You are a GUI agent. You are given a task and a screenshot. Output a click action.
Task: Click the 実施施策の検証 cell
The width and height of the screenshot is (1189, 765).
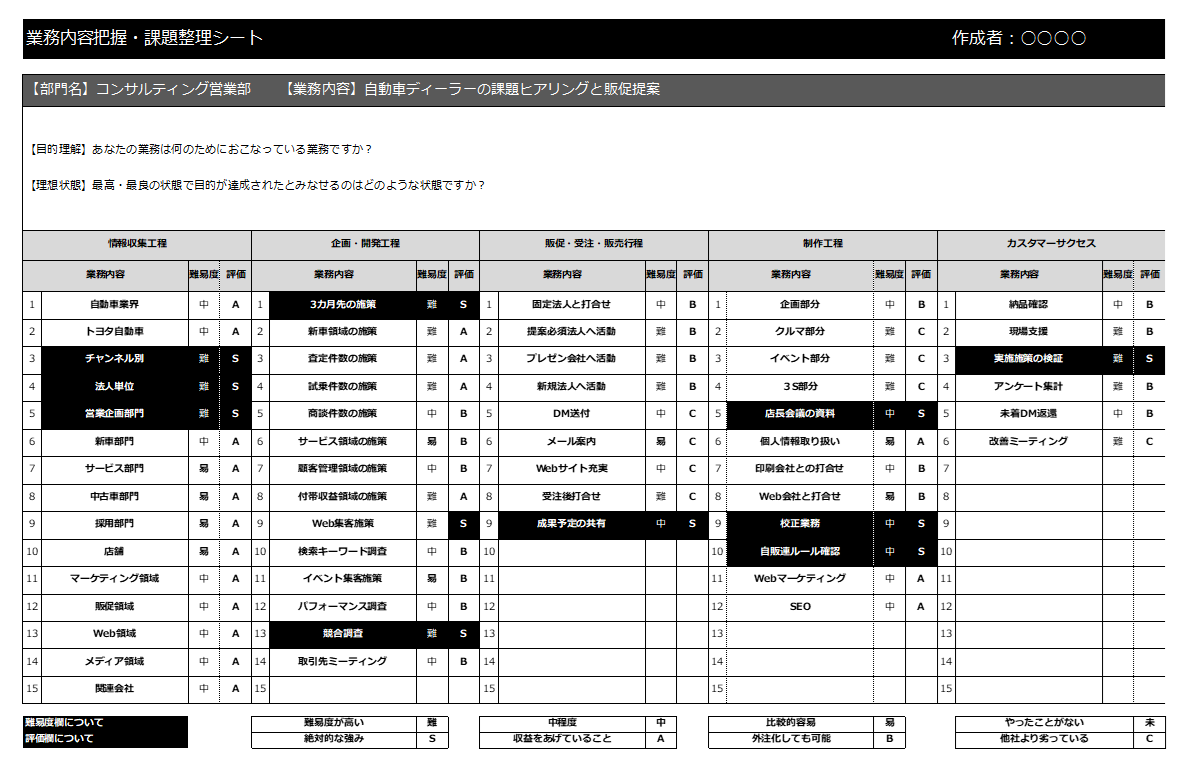(x=1028, y=358)
